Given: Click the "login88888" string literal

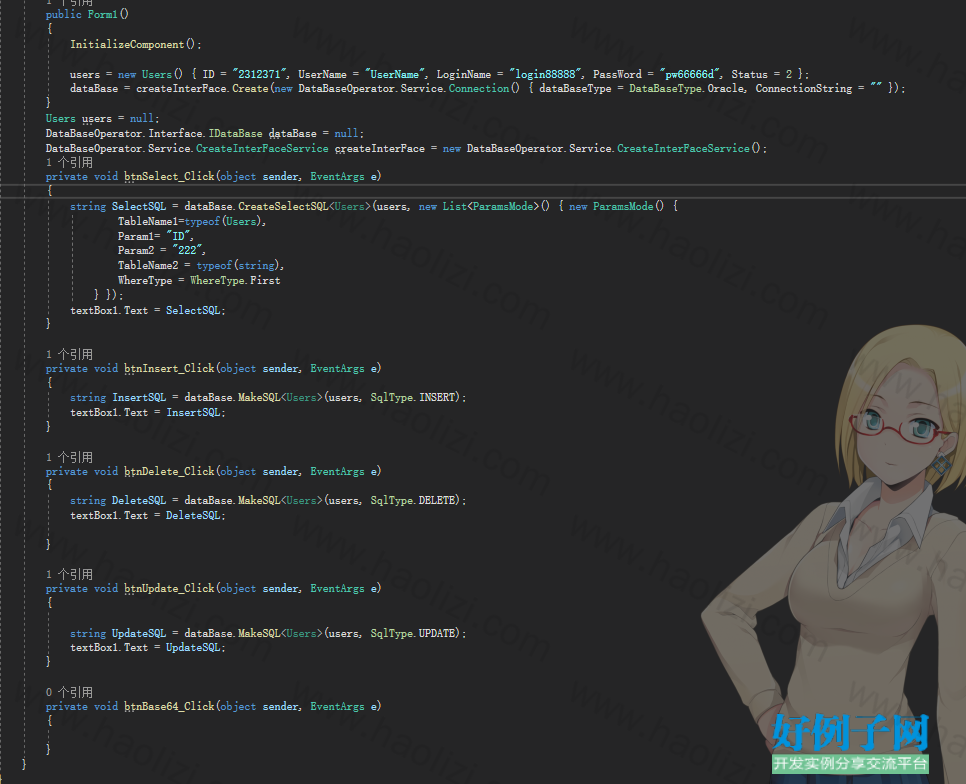Looking at the screenshot, I should coord(546,74).
